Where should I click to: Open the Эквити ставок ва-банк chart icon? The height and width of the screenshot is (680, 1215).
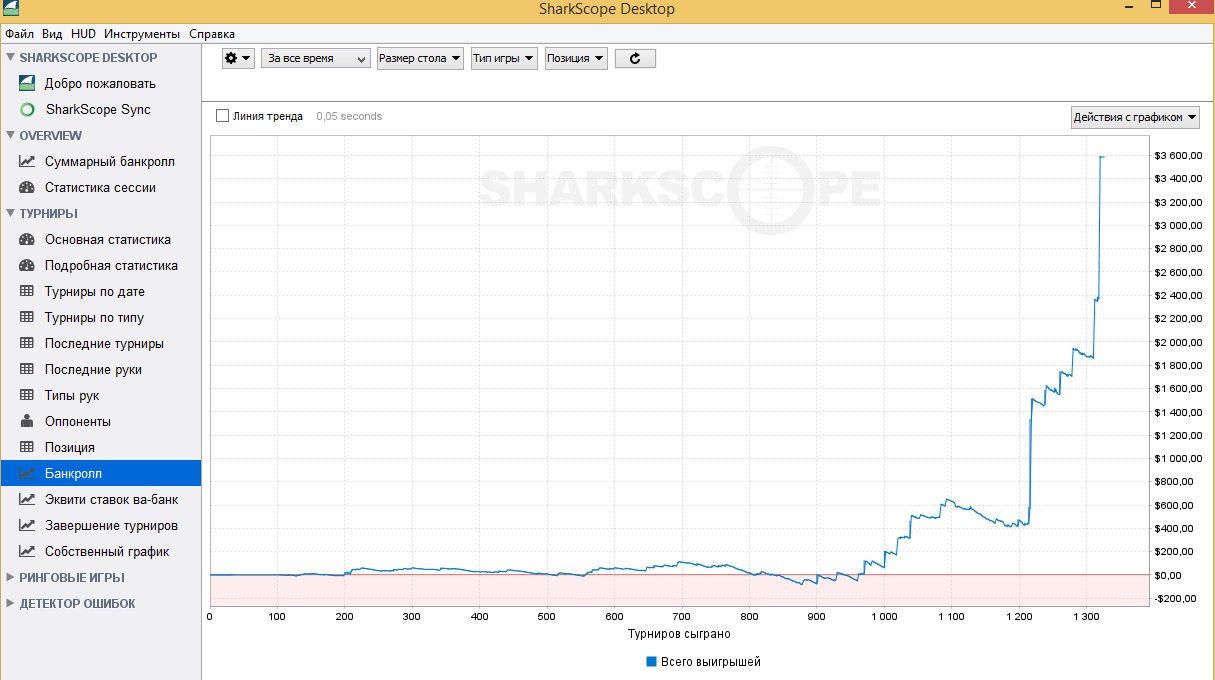[27, 499]
